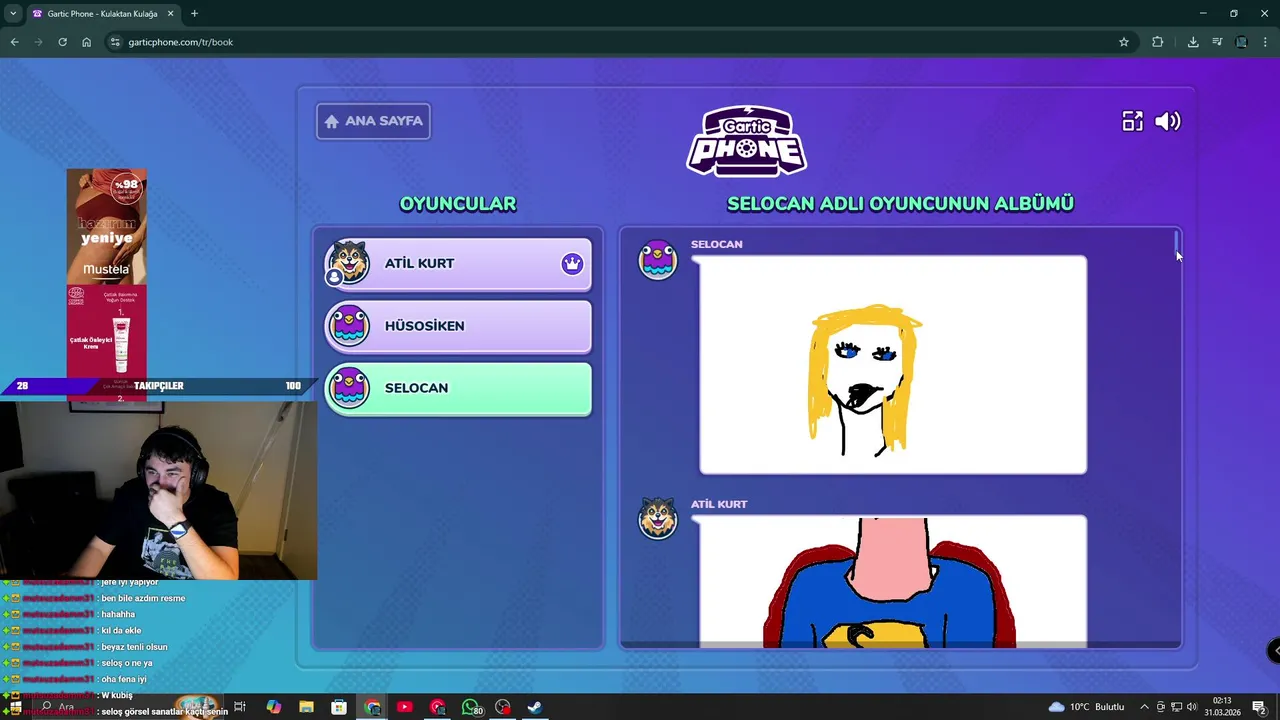This screenshot has height=720, width=1280.
Task: Click chat message 'beyaz tenli olsun'
Action: coord(134,646)
